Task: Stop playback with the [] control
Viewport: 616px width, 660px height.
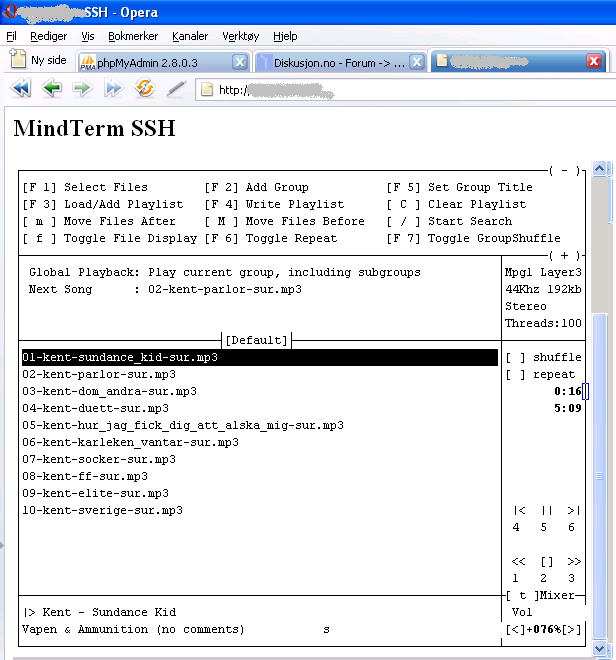Action: 547,561
